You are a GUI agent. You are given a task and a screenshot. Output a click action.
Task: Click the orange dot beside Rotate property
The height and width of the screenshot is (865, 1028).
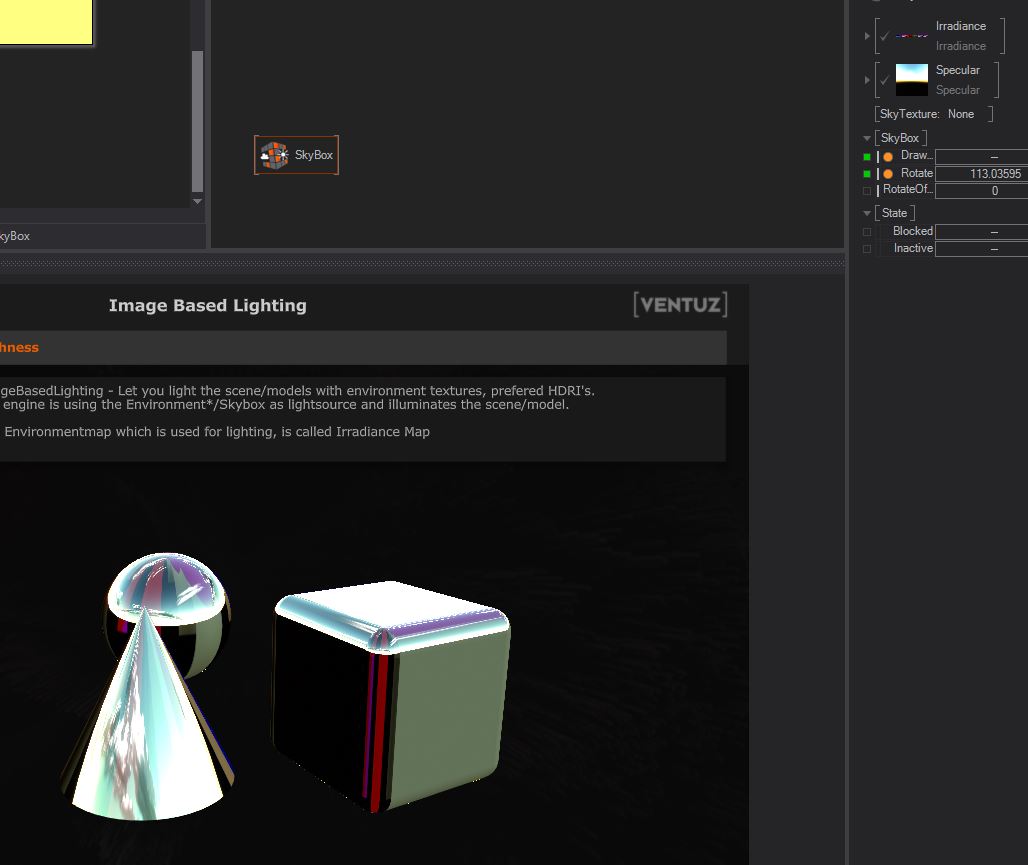pos(888,174)
